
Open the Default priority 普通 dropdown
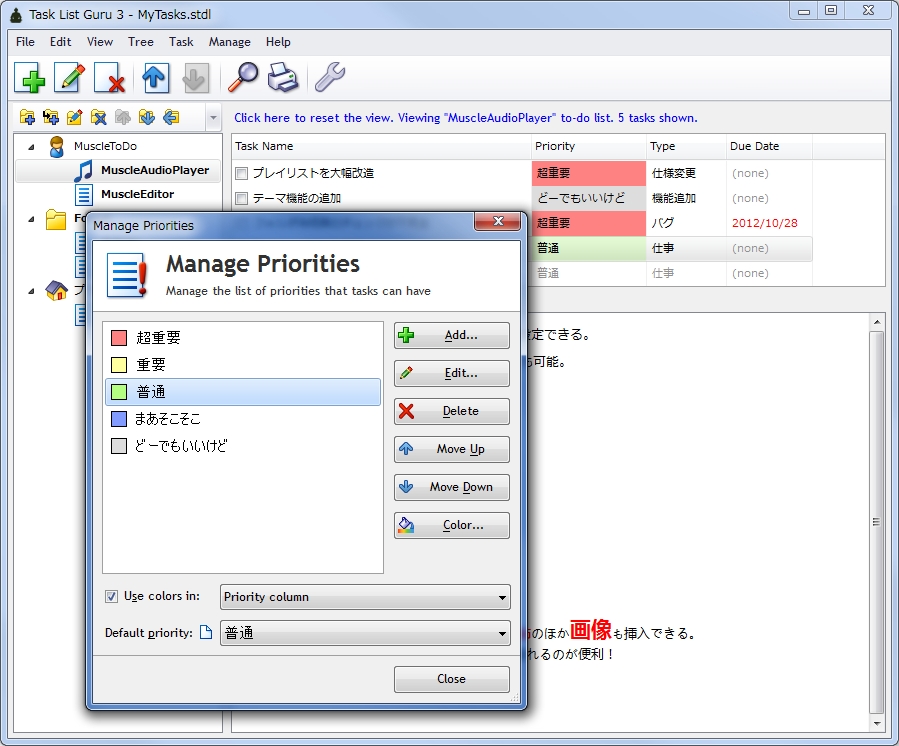(365, 633)
